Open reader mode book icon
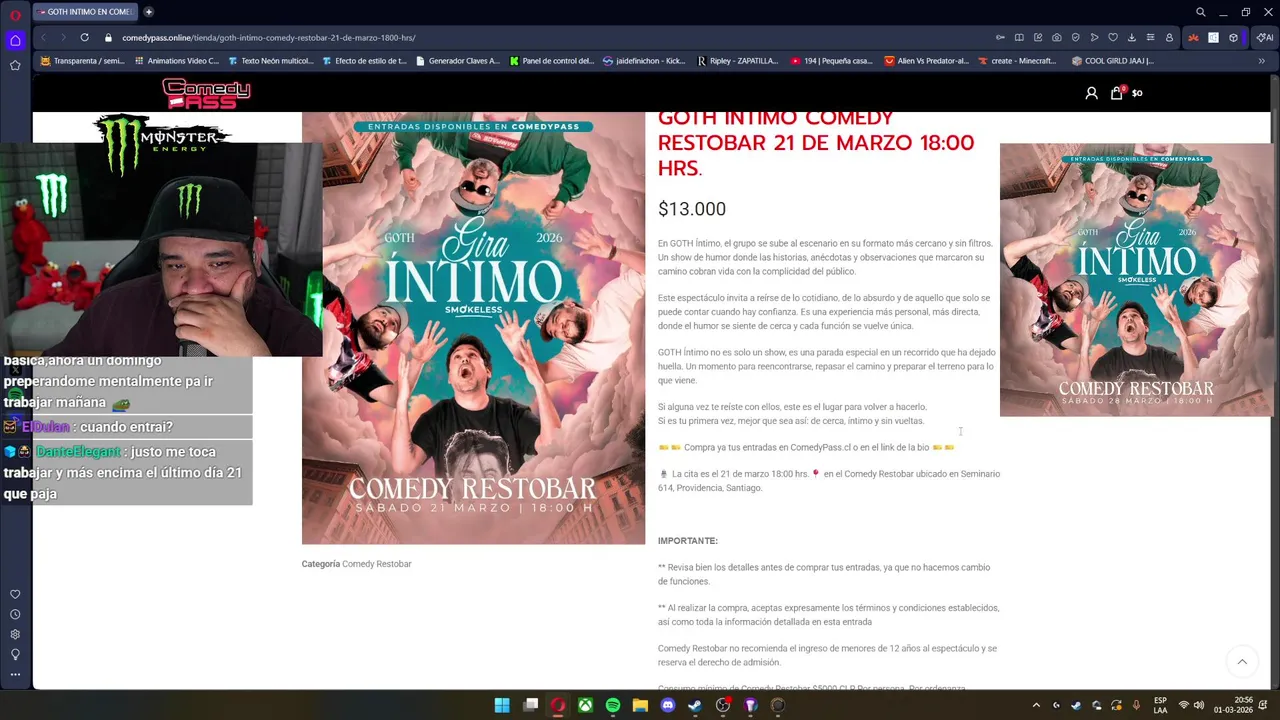The image size is (1280, 720). point(1019,38)
